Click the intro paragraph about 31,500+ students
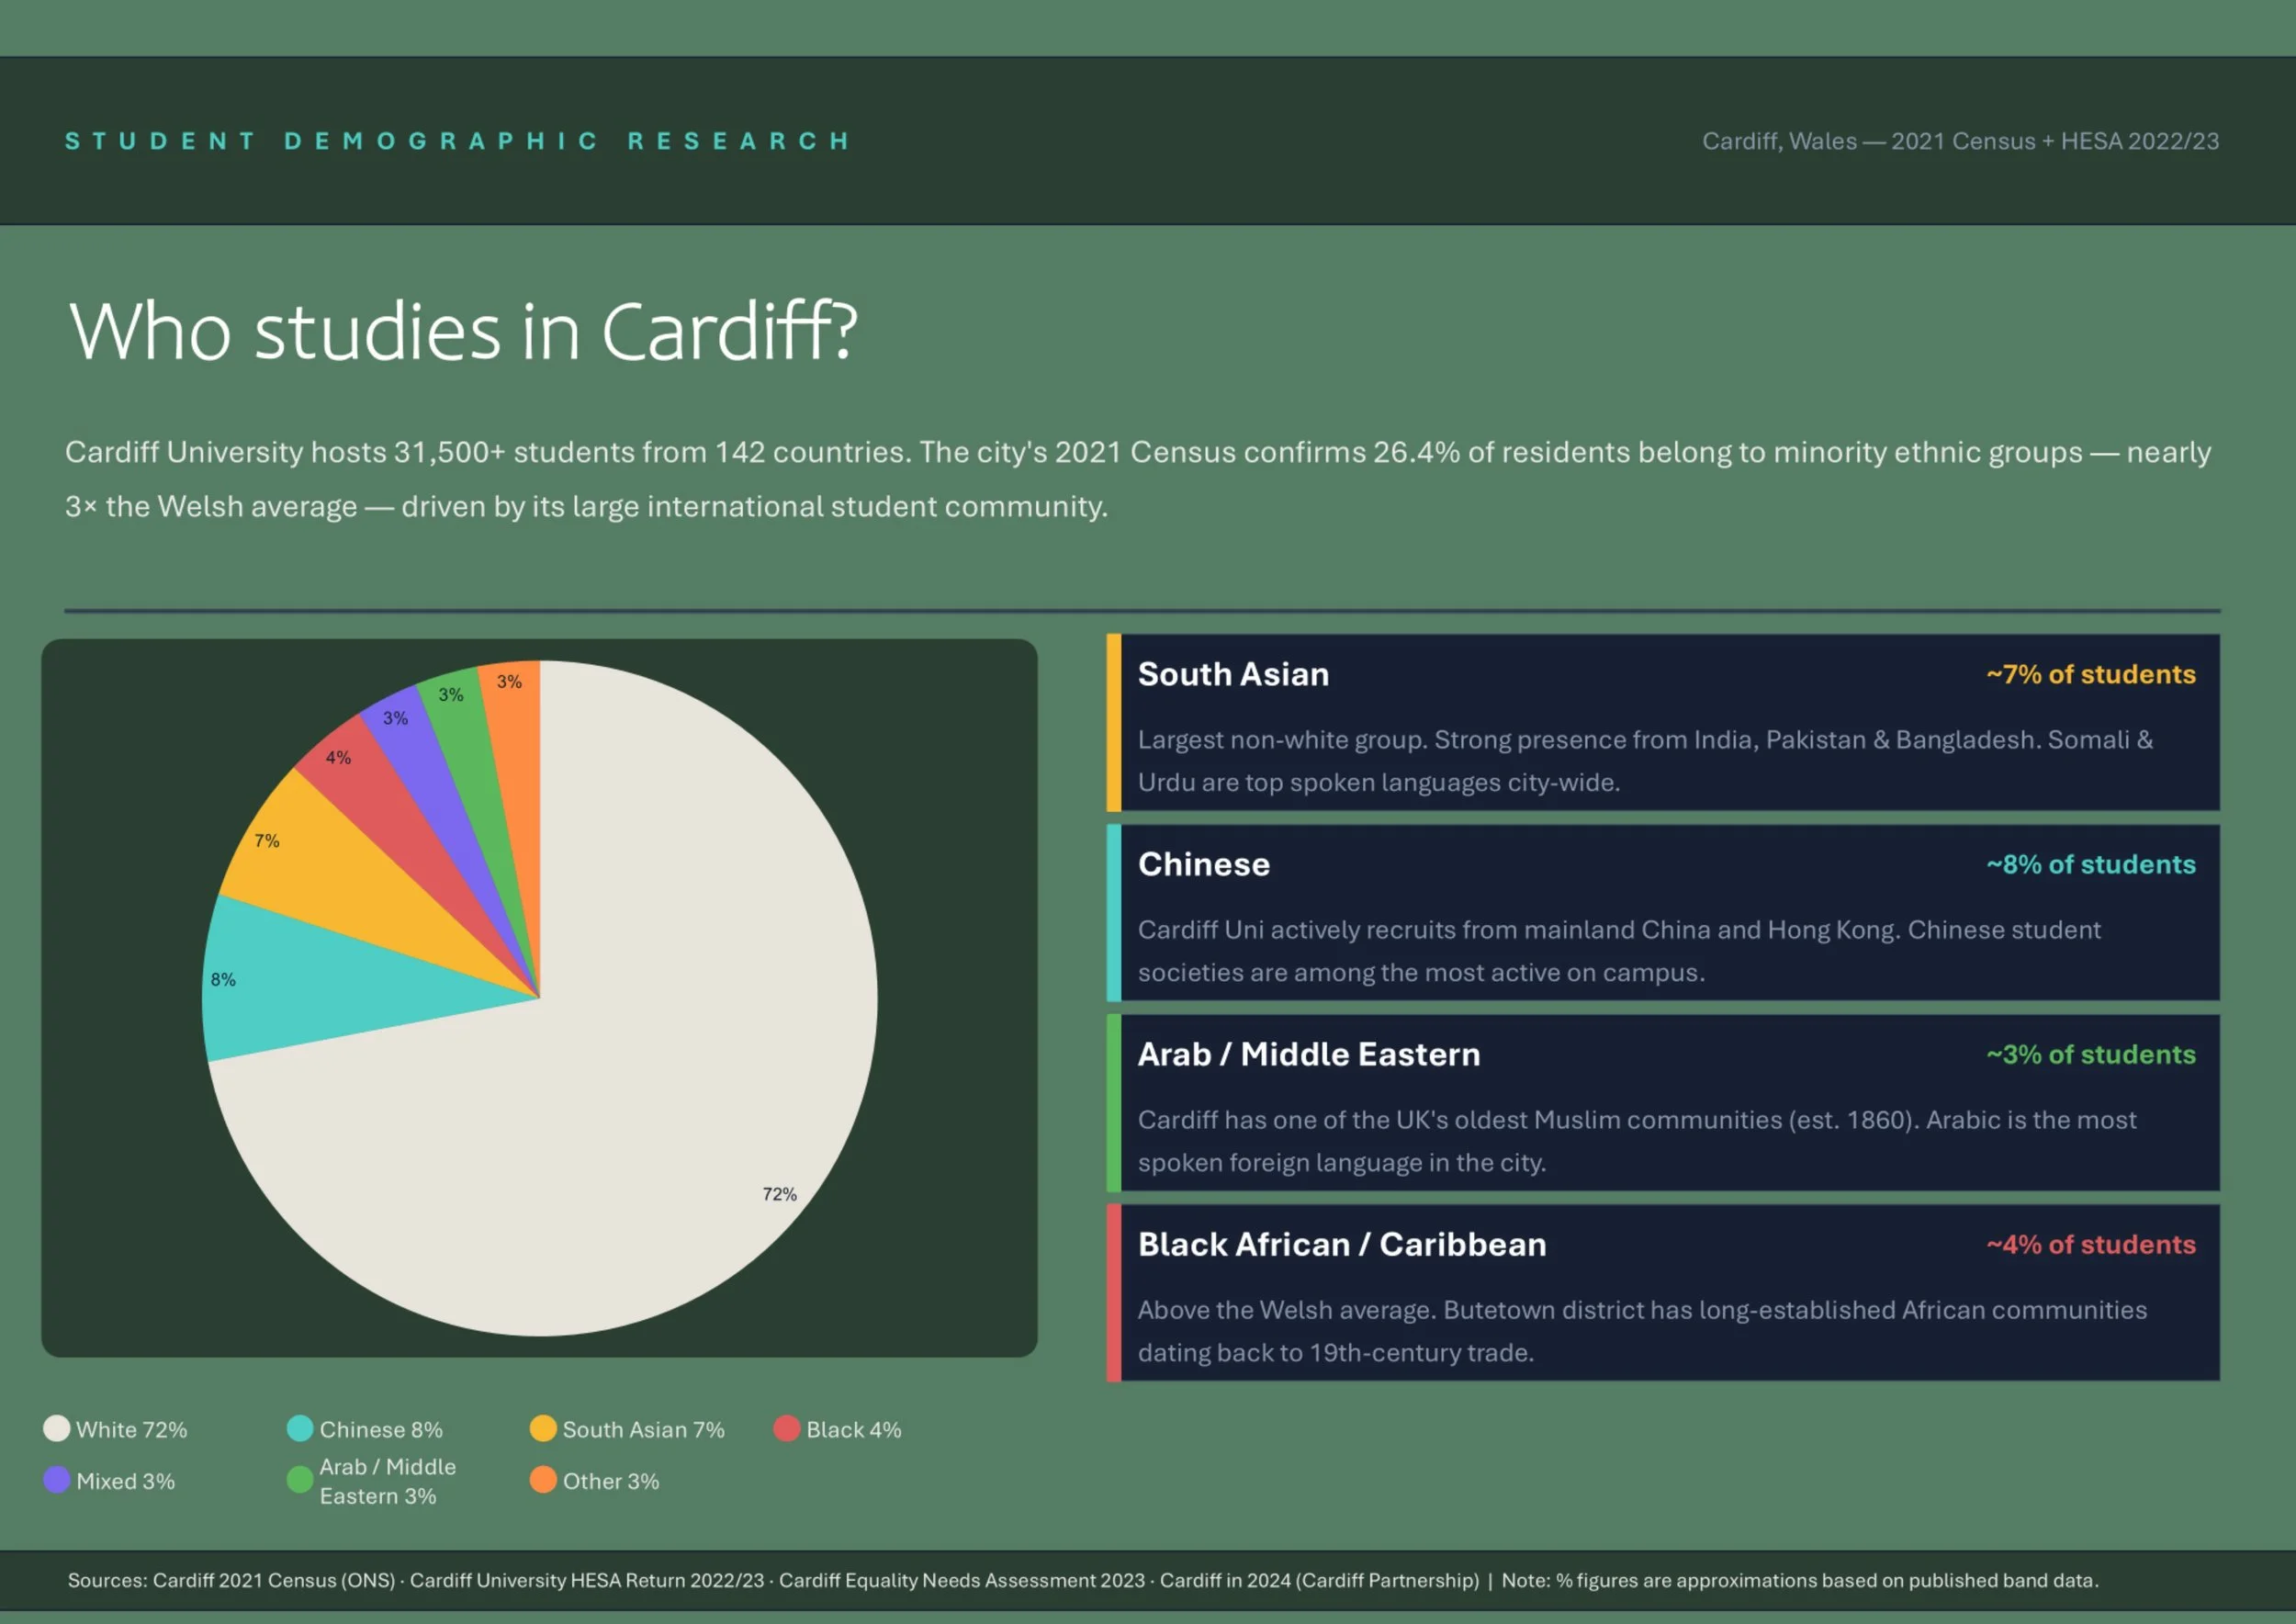This screenshot has width=2296, height=1624. 1138,479
